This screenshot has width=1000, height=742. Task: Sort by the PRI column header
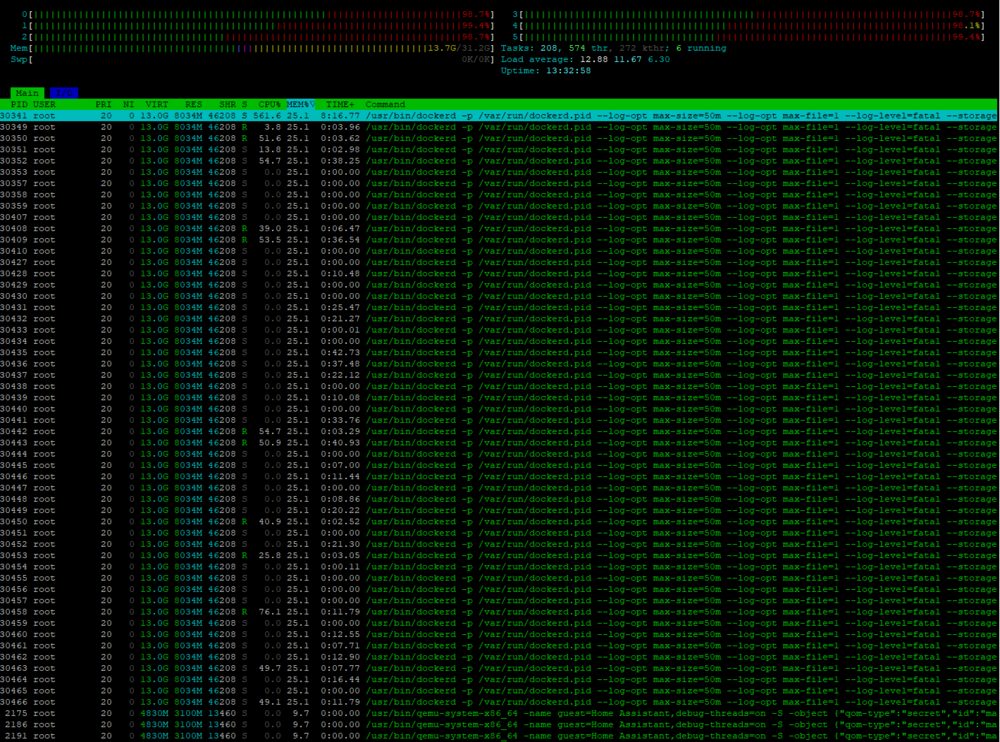(103, 105)
